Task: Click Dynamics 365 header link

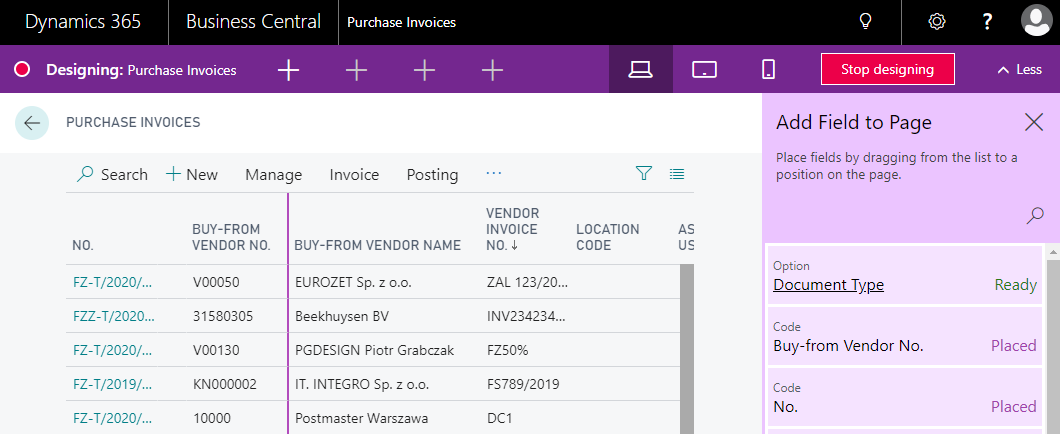Action: [x=83, y=22]
